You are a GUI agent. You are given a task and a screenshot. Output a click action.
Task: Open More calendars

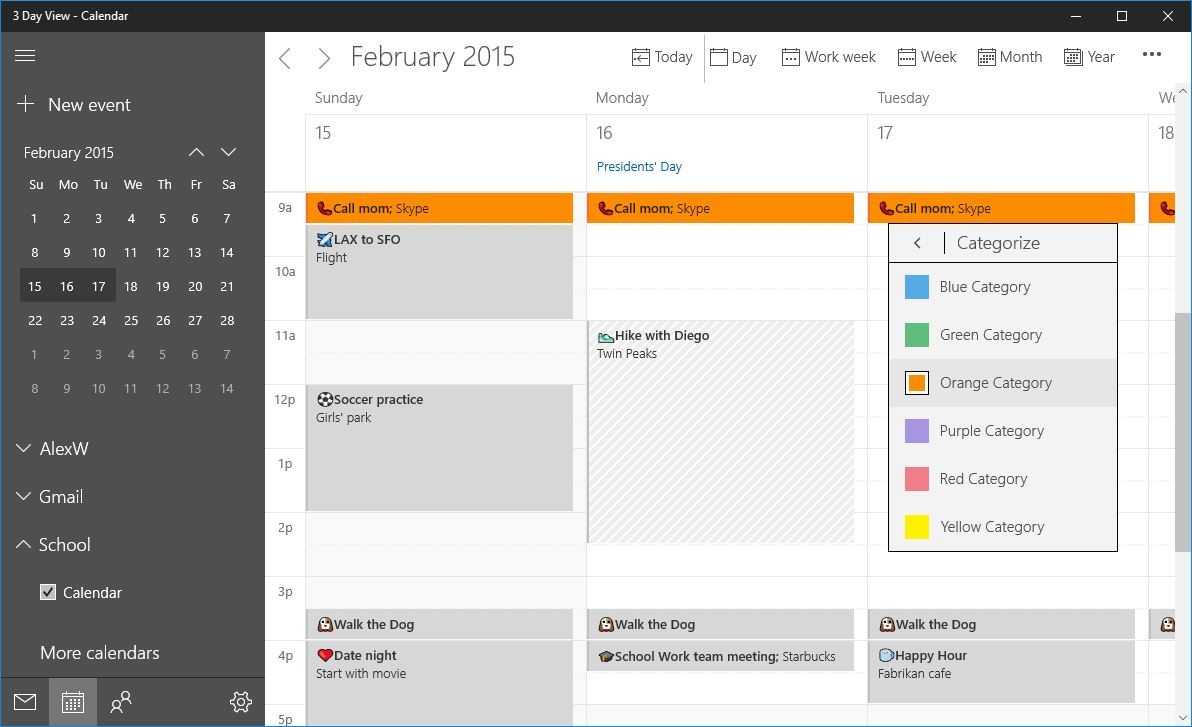pos(100,652)
